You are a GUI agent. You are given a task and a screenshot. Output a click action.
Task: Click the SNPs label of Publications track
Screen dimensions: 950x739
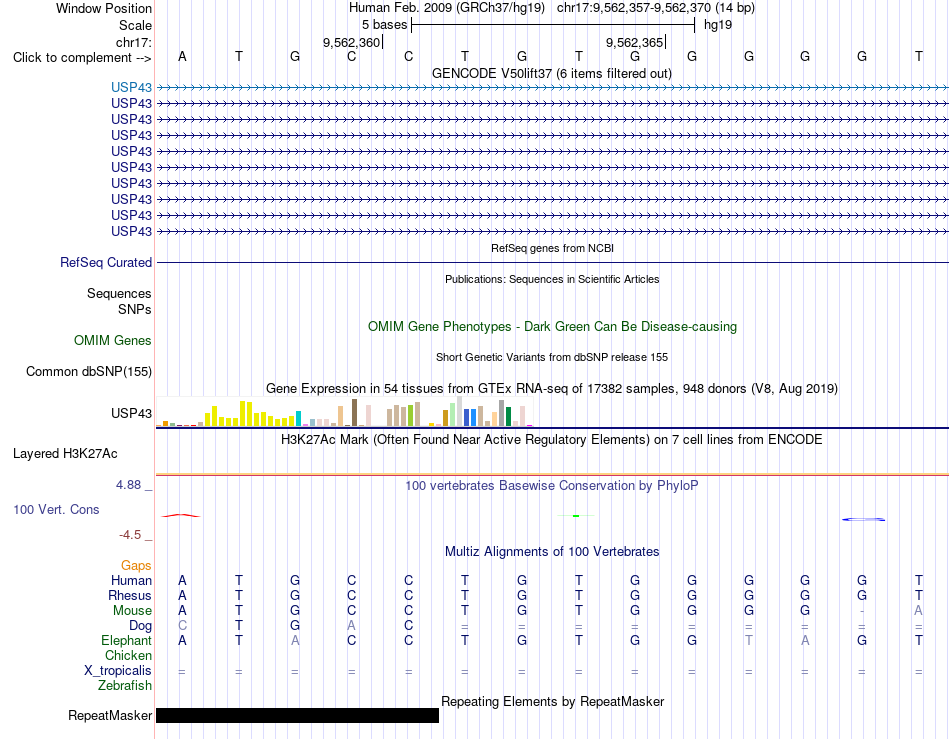[135, 310]
